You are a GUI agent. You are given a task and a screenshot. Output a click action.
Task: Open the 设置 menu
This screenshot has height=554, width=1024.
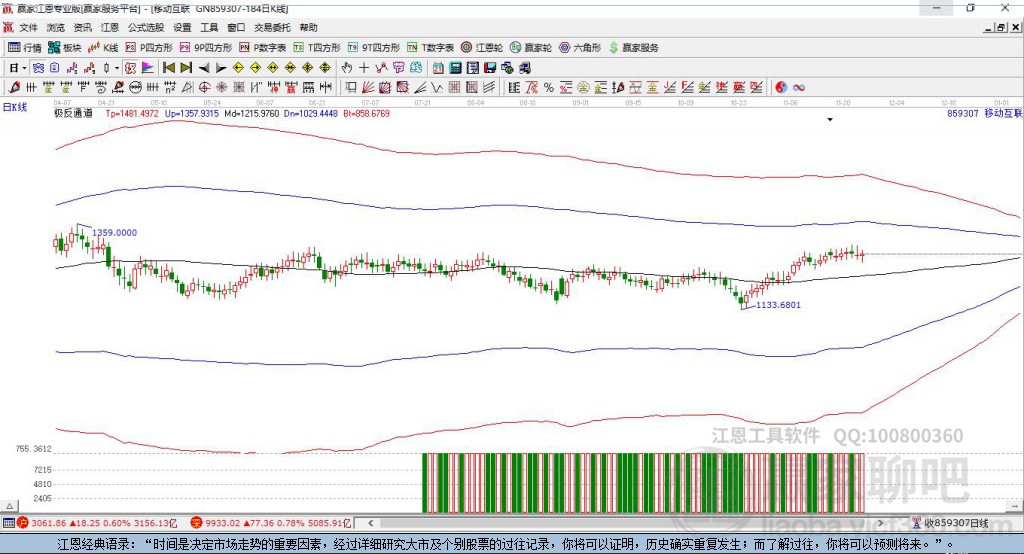[182, 27]
